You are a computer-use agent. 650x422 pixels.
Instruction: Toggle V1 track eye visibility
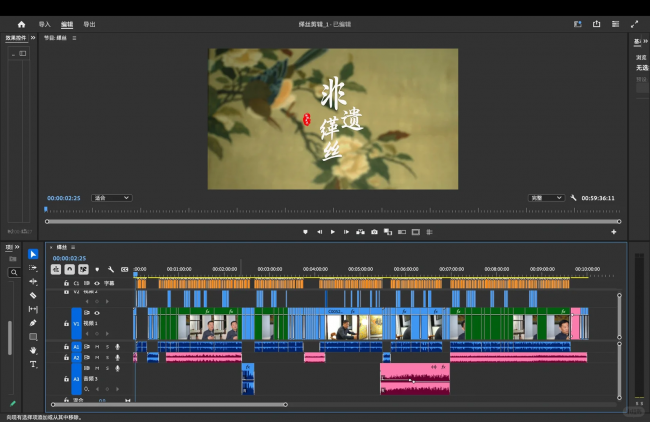(x=97, y=313)
